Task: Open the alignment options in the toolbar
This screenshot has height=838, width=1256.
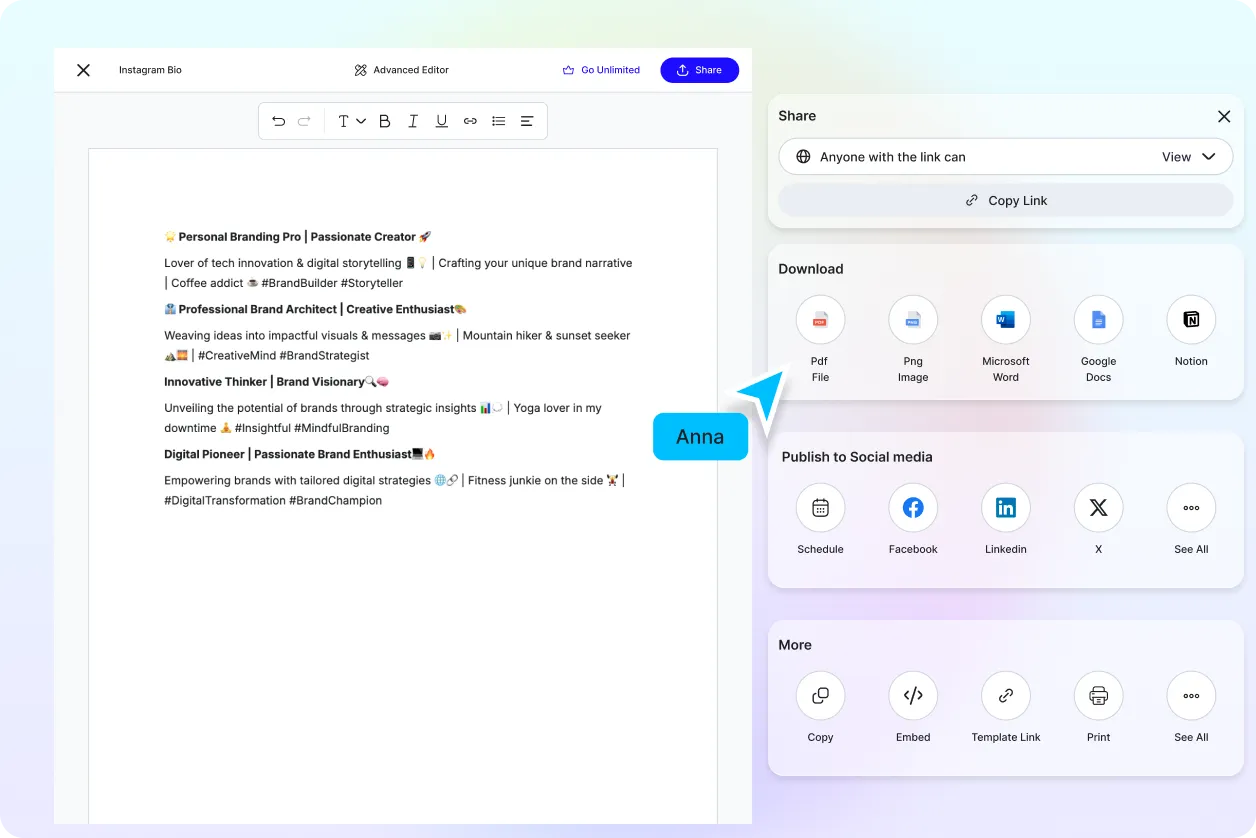Action: click(x=527, y=120)
